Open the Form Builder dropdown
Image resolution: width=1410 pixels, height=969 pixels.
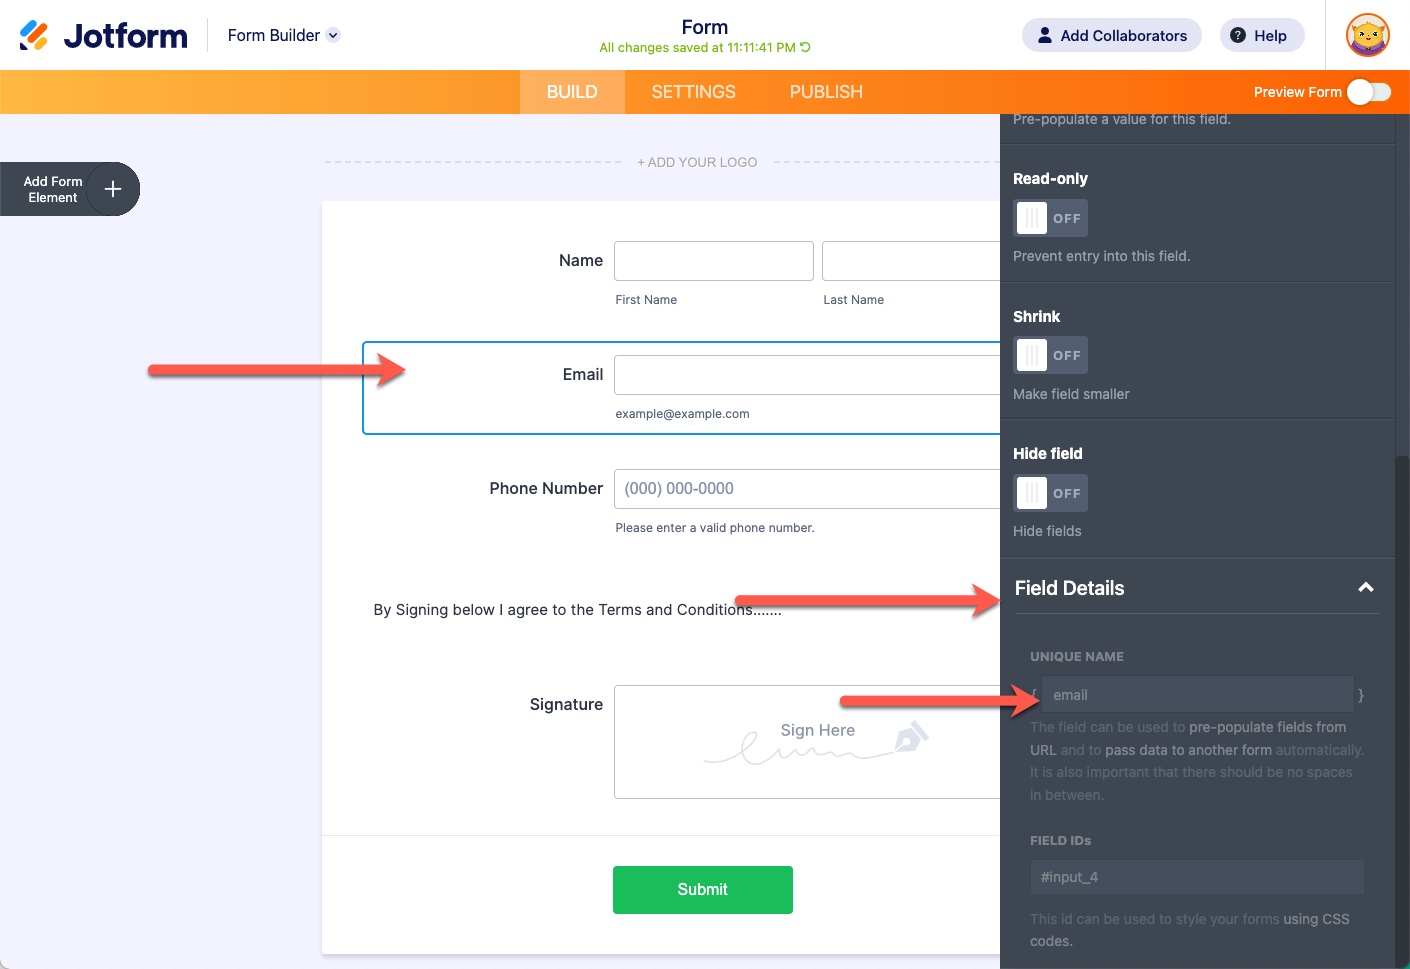[284, 35]
